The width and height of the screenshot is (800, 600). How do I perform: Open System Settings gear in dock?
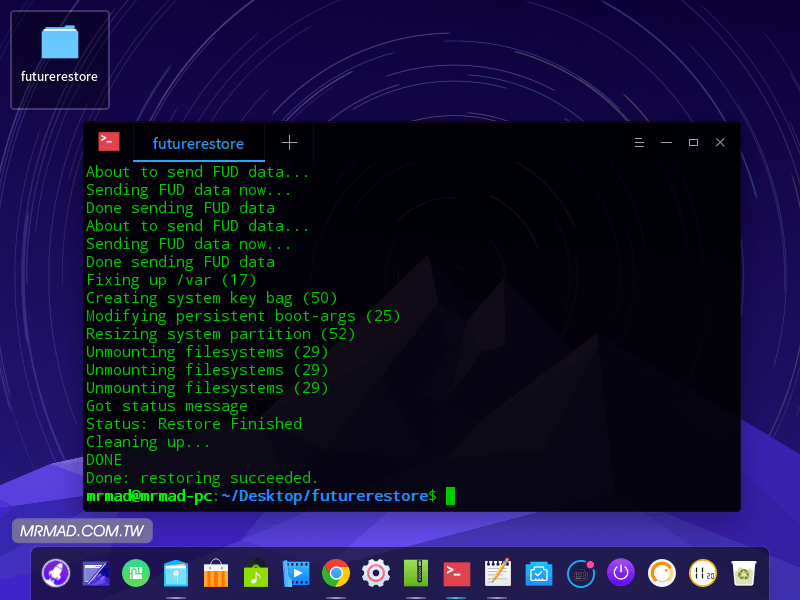pos(376,573)
